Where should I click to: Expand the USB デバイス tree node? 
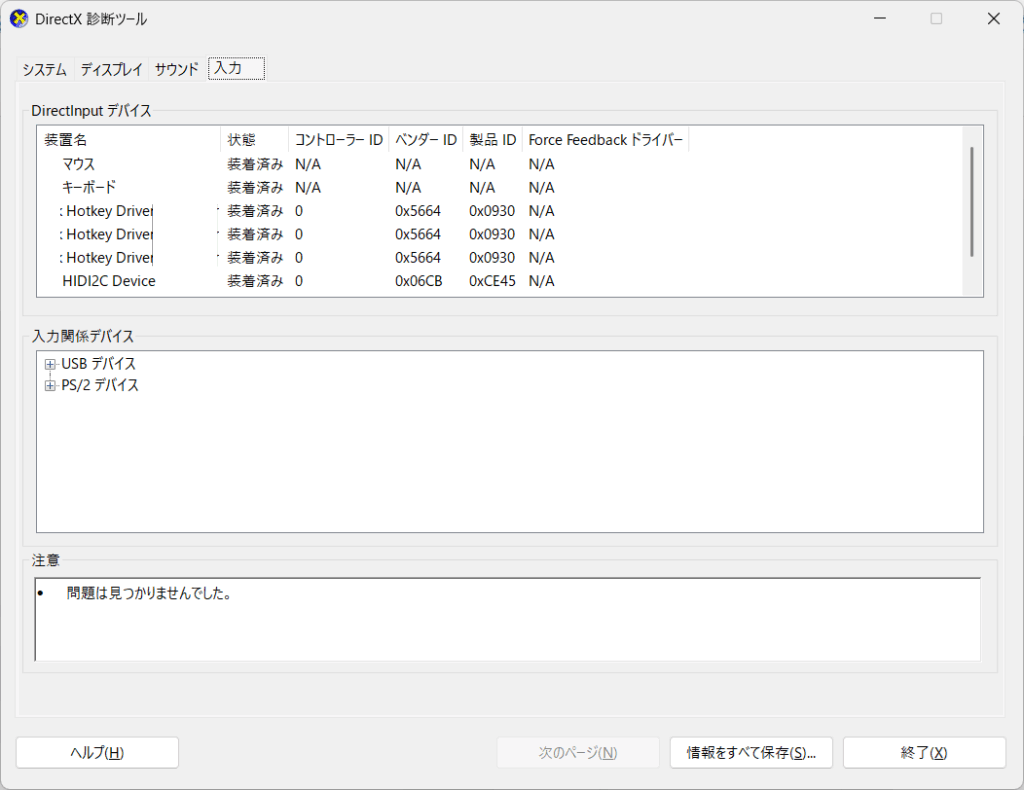(x=50, y=364)
